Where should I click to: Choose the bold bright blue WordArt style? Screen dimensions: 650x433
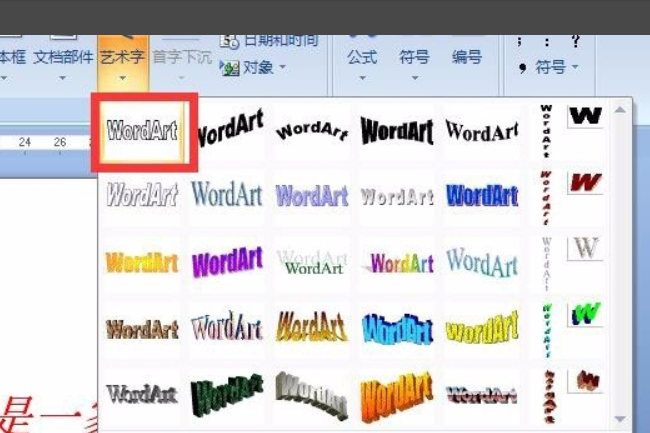[482, 196]
